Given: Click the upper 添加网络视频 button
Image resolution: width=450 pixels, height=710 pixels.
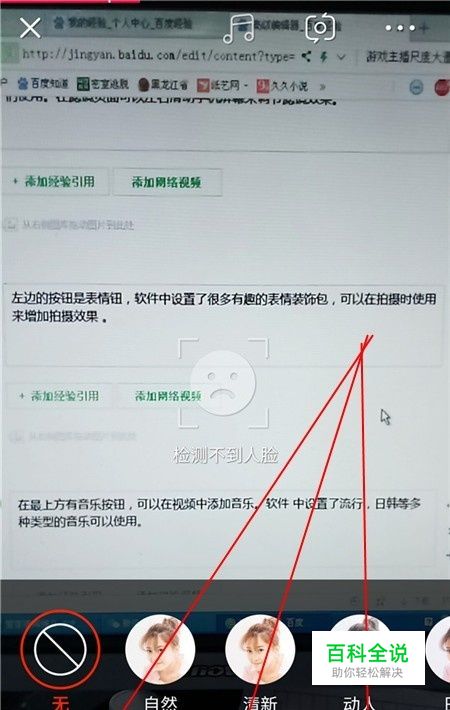Looking at the screenshot, I should [x=167, y=182].
